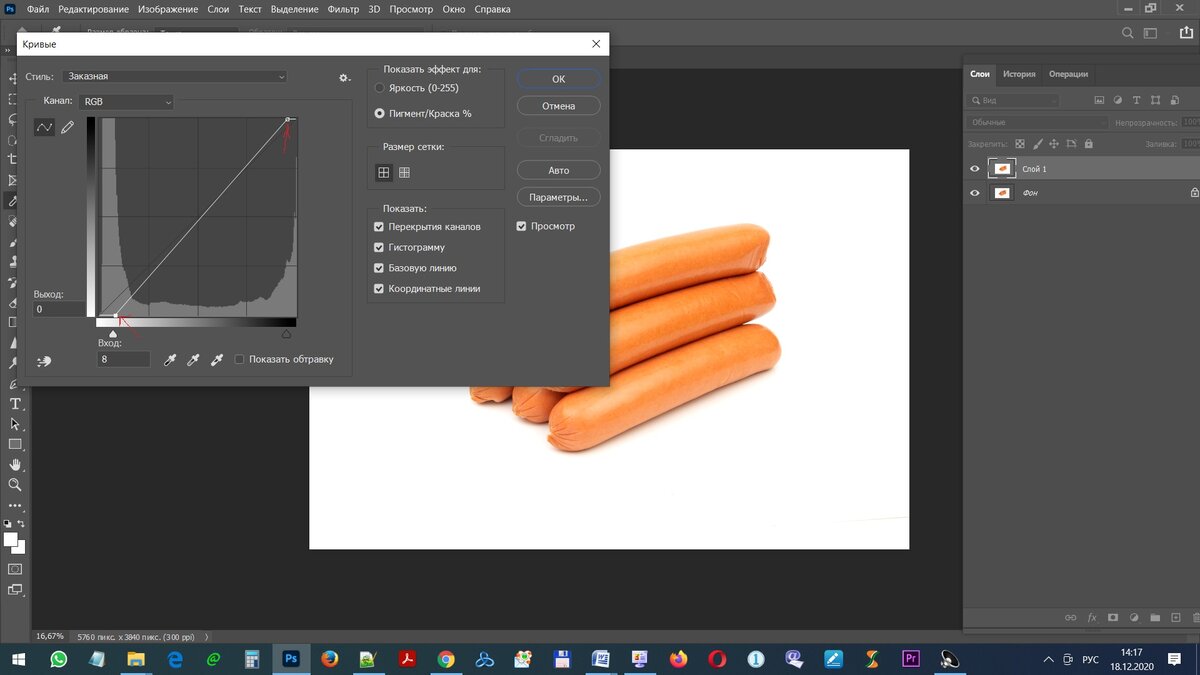Open the Фильтр menu
Screen dimensions: 1200x675
pyautogui.click(x=345, y=9)
